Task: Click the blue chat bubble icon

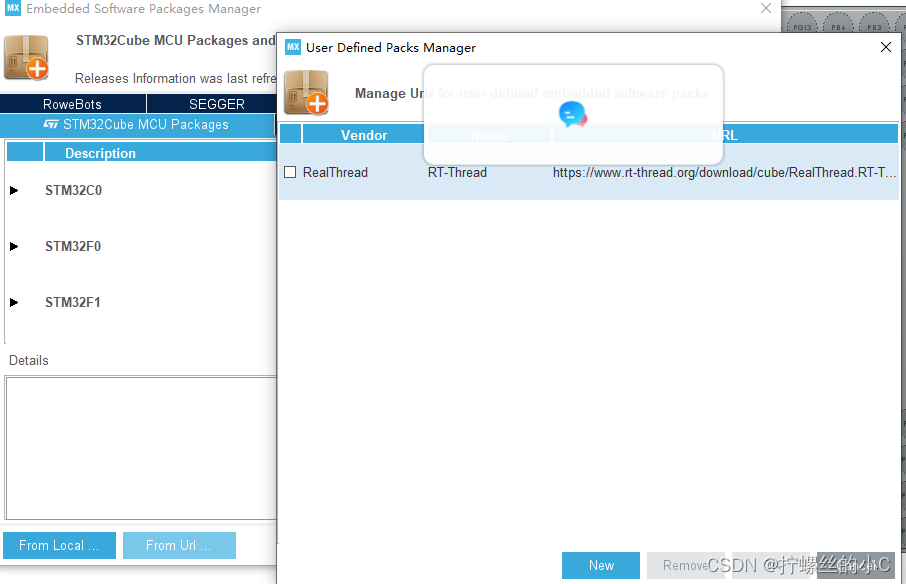Action: 573,114
